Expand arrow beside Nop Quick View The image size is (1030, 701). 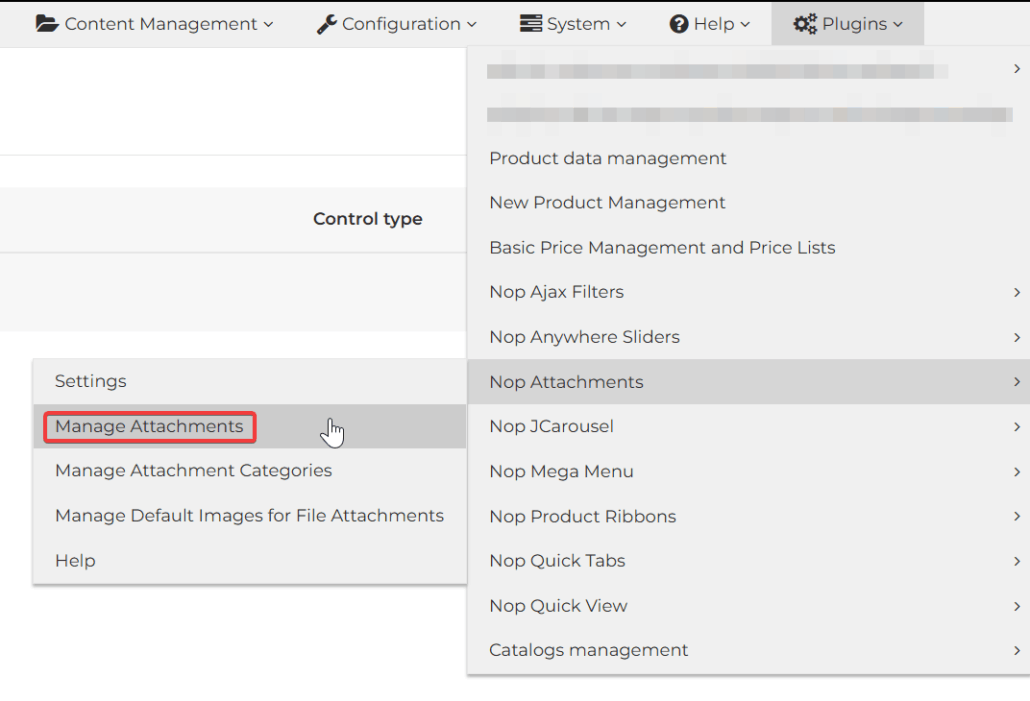pos(1017,606)
